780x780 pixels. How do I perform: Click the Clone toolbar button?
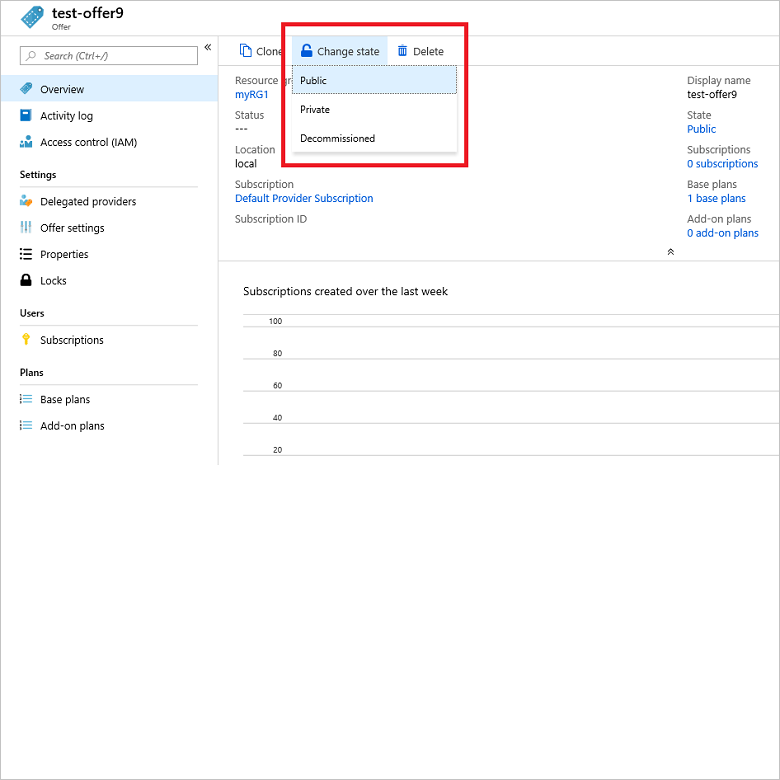pyautogui.click(x=261, y=51)
